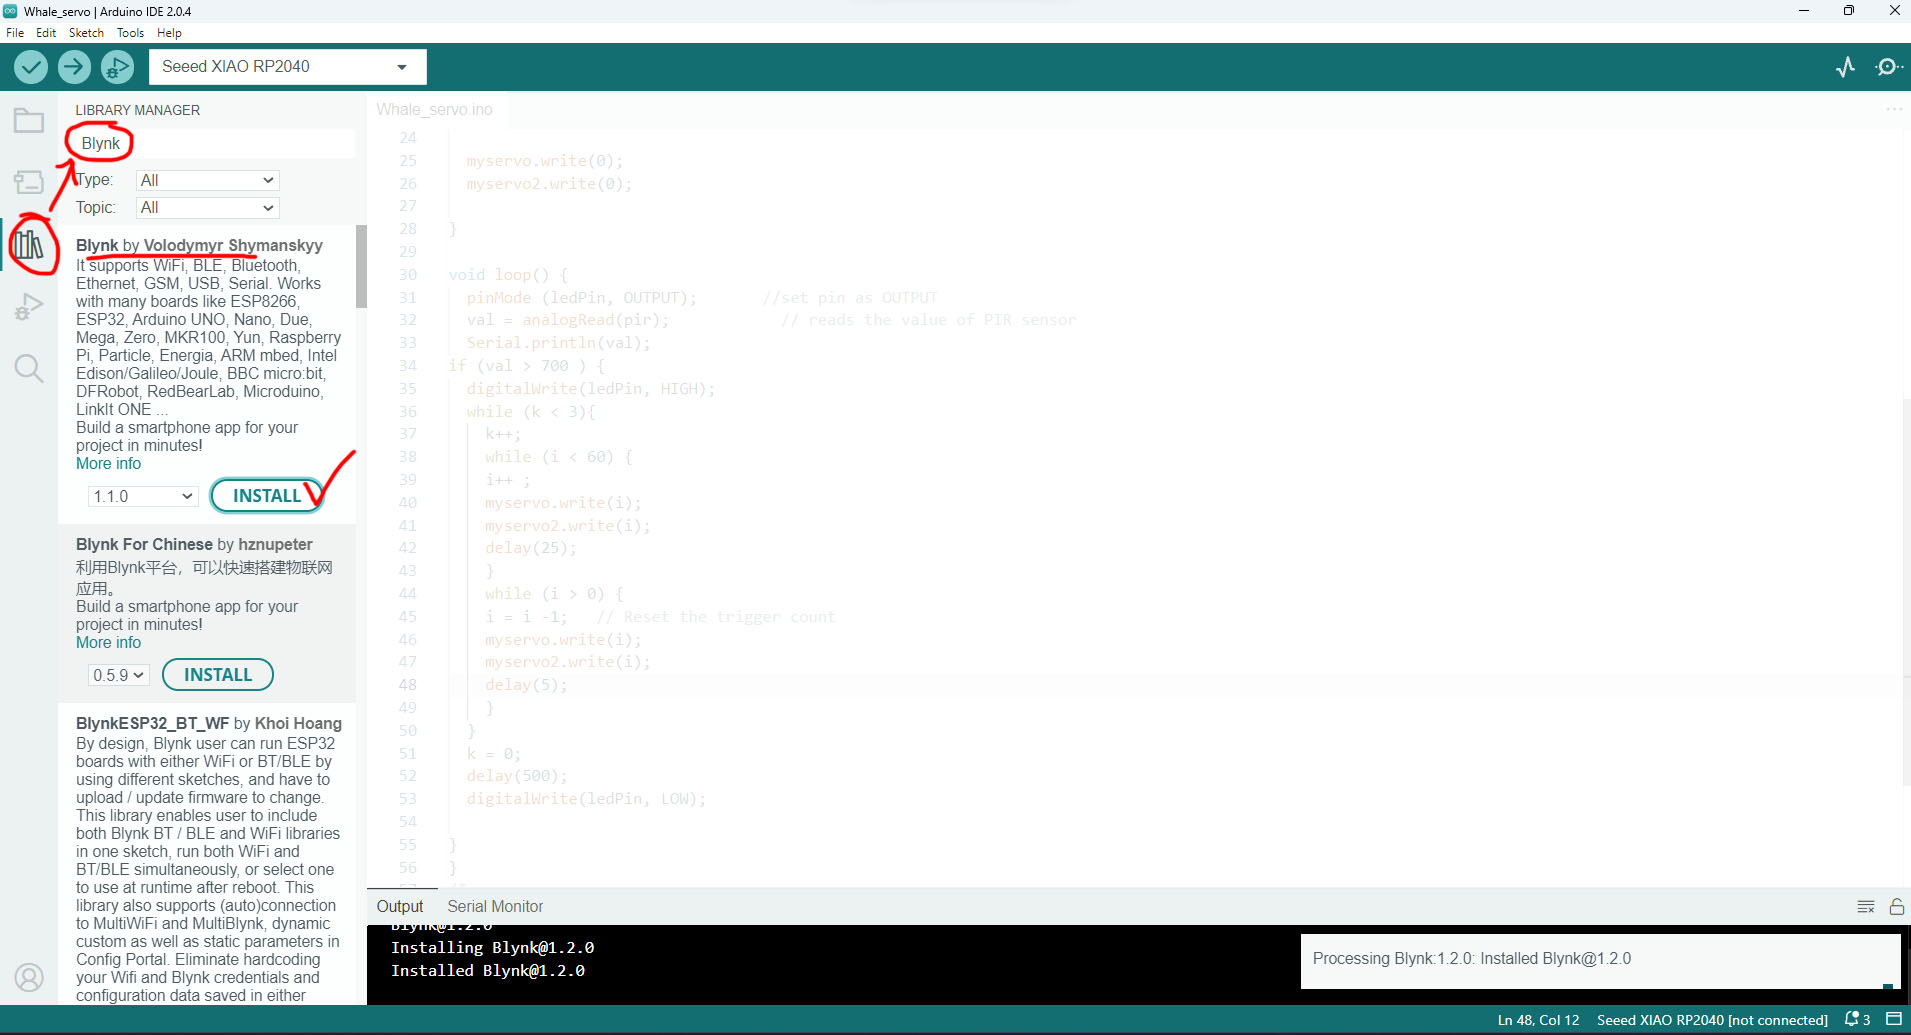This screenshot has width=1911, height=1035.
Task: Click line number 30 in the gutter
Action: pos(408,275)
